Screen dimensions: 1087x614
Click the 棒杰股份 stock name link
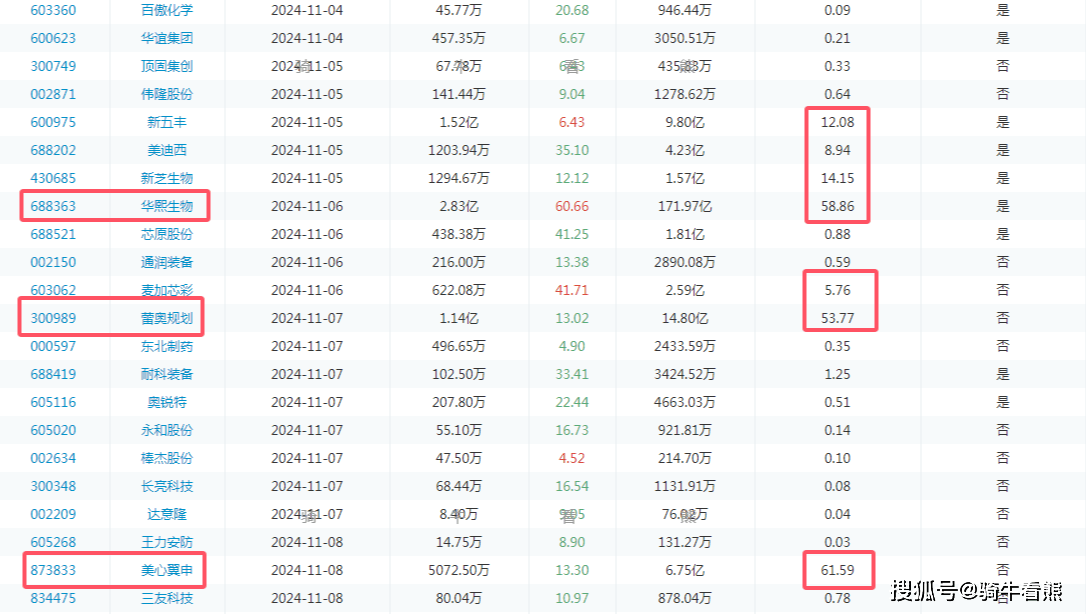click(x=166, y=458)
